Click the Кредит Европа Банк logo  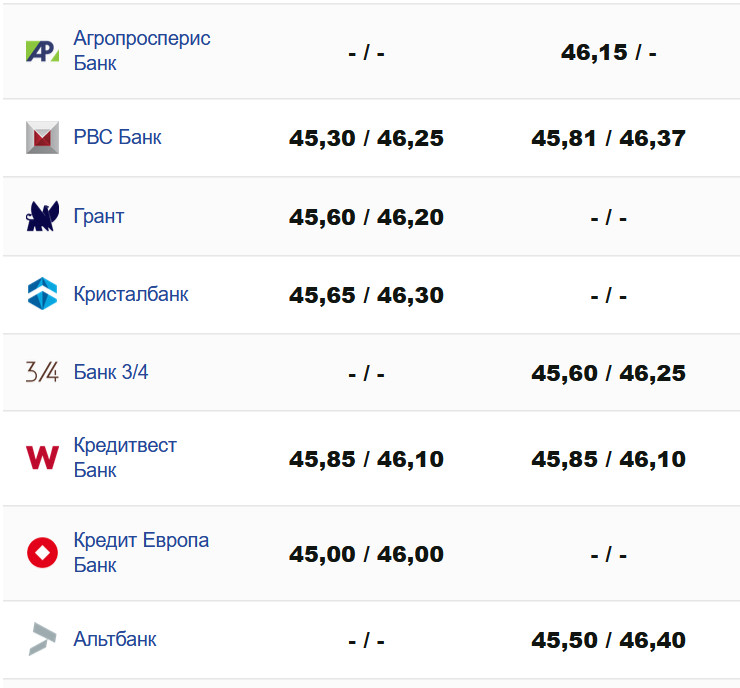point(42,553)
